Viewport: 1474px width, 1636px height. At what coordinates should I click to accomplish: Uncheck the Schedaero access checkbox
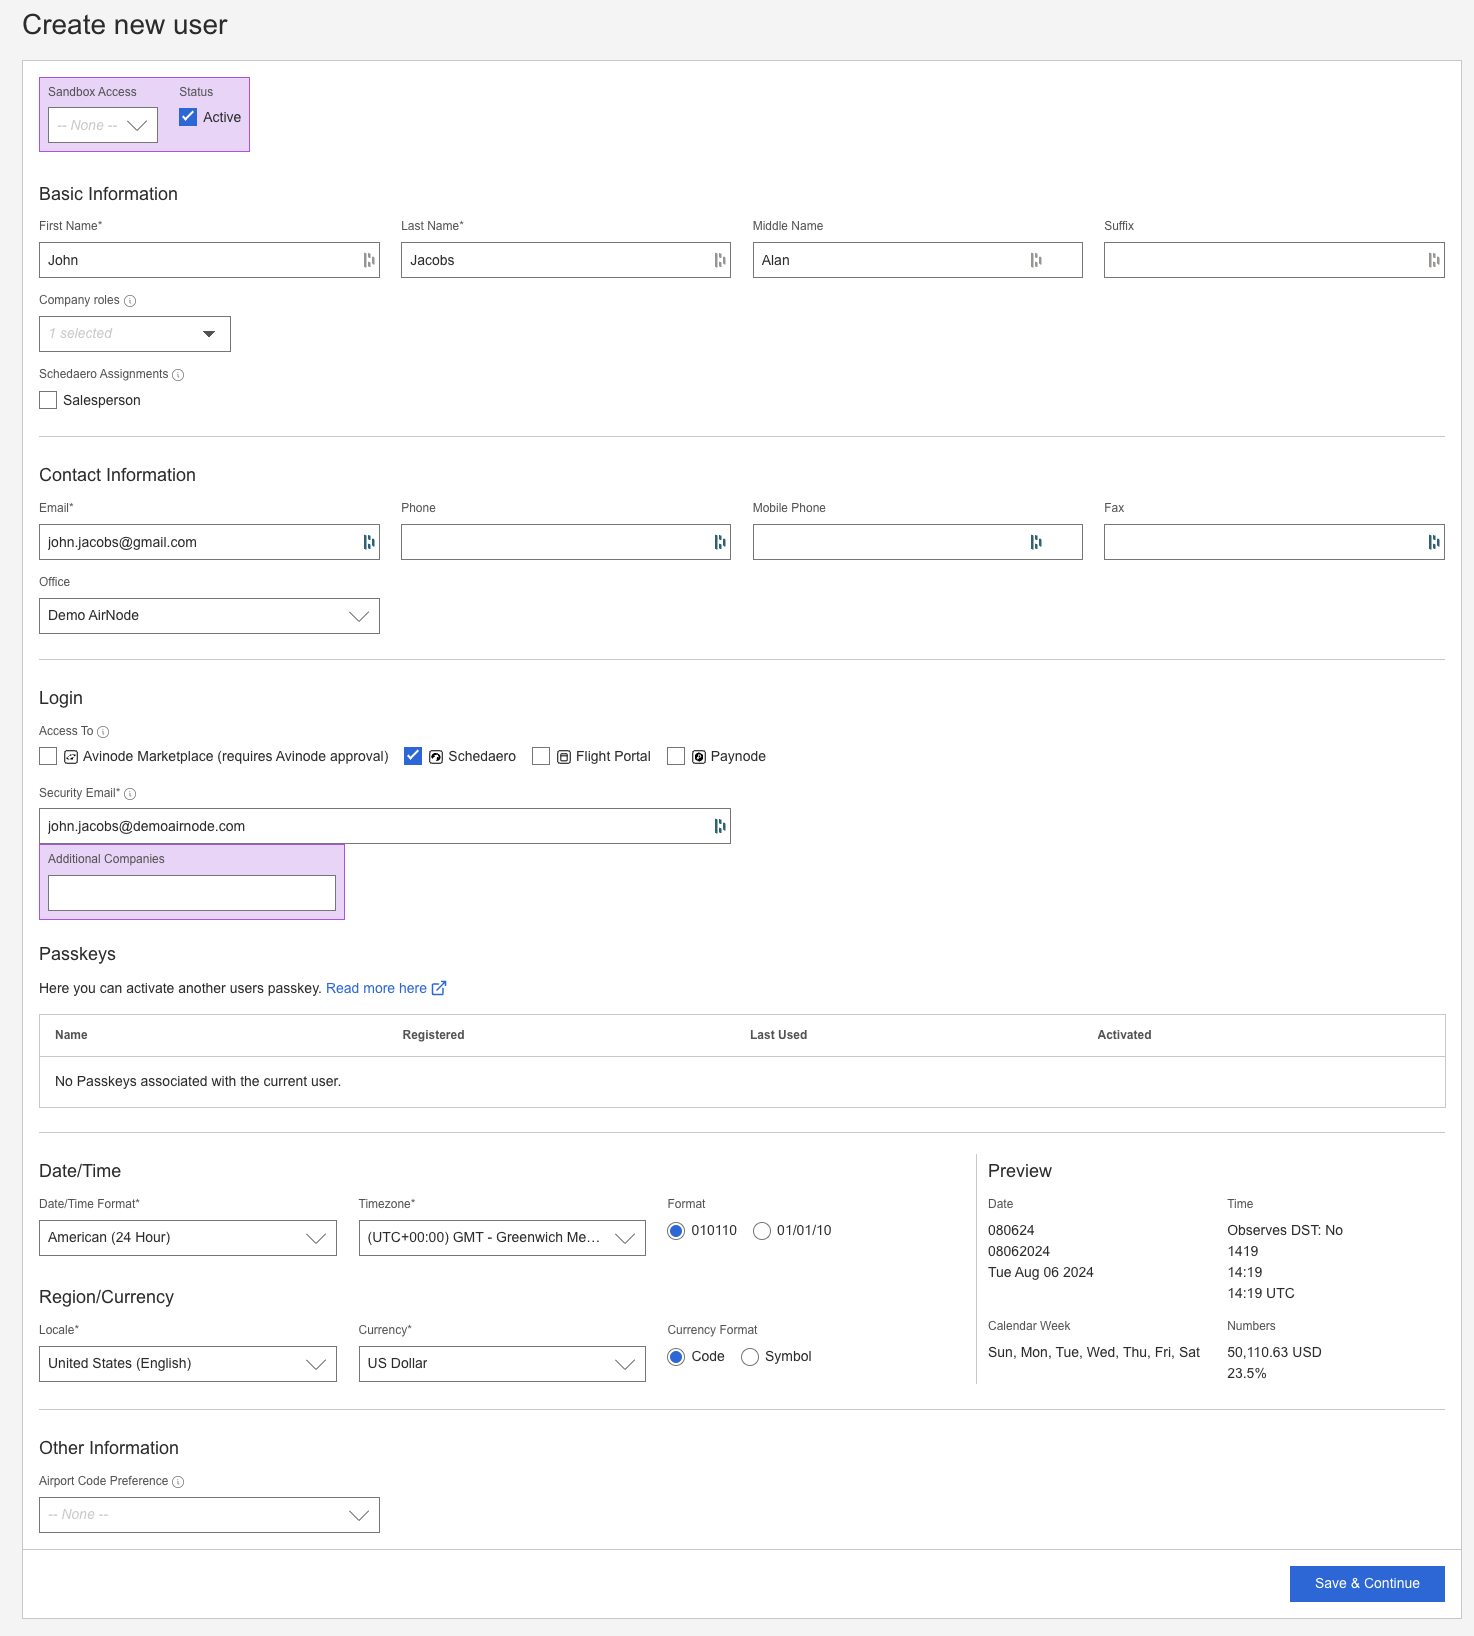(413, 756)
